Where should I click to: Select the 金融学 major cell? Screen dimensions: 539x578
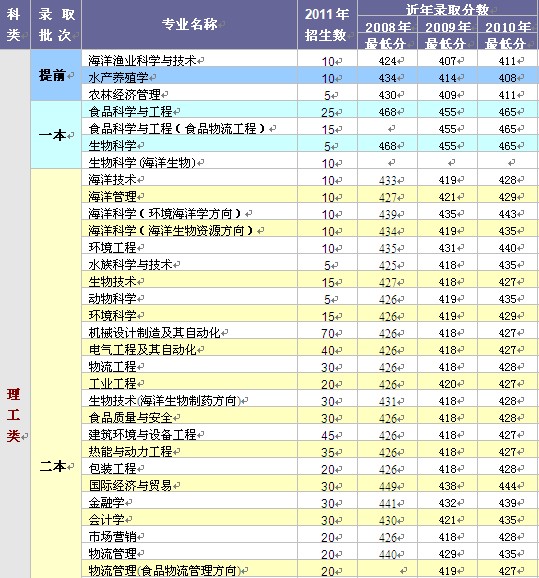107,502
